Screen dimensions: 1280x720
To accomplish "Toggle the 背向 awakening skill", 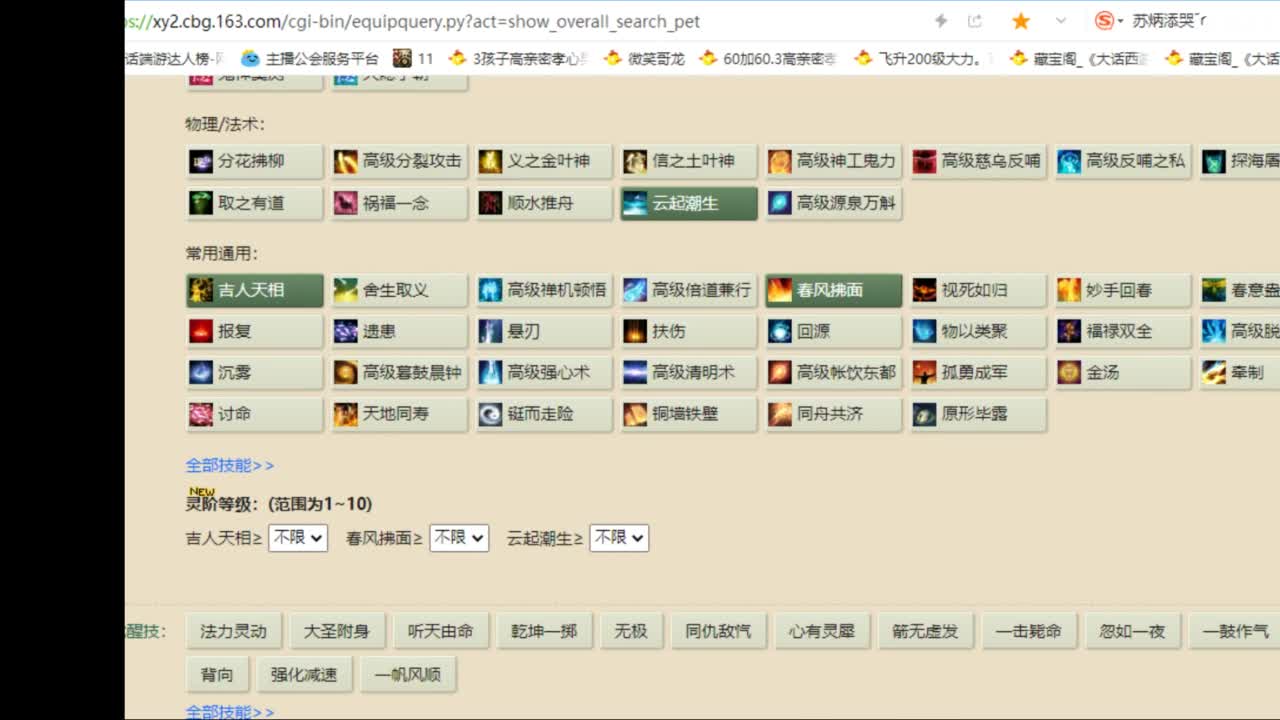I will pyautogui.click(x=217, y=674).
